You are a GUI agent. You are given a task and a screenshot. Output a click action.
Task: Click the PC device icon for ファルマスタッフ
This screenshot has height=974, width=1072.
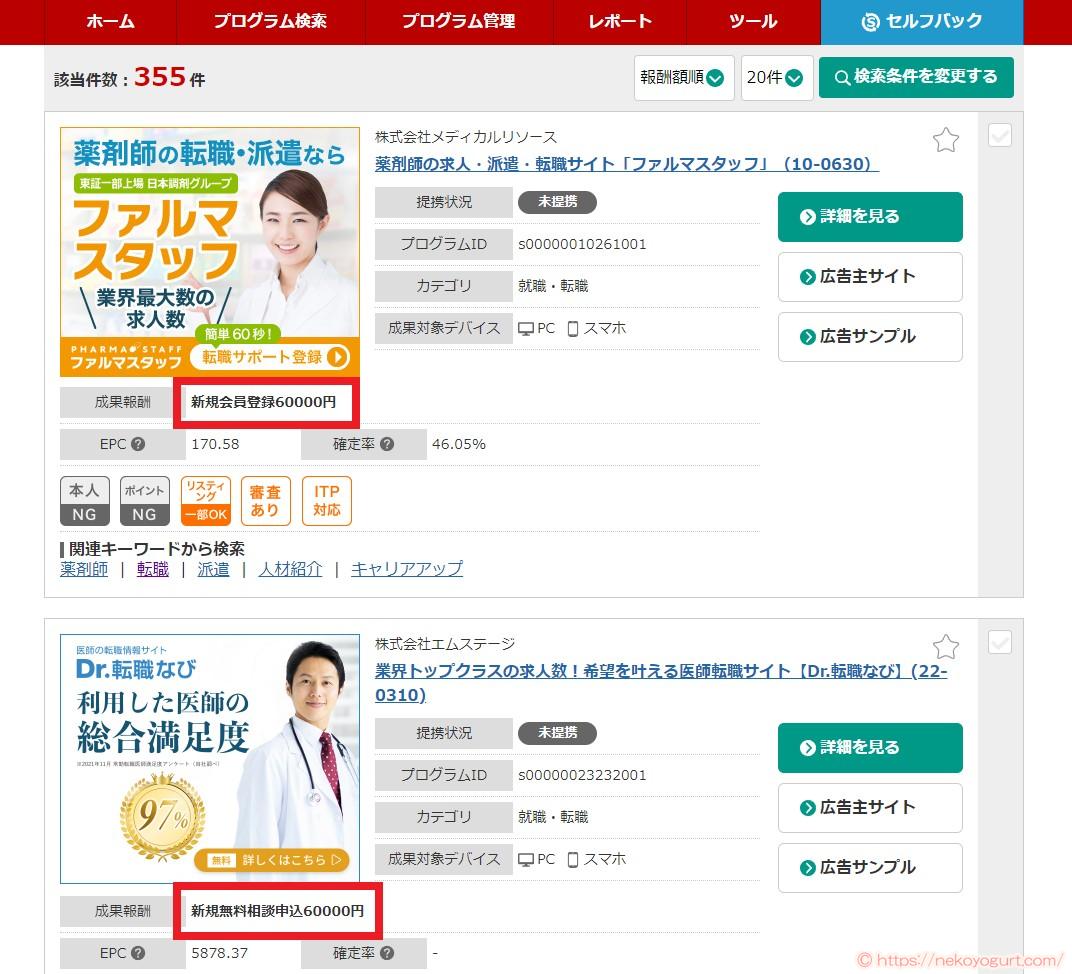tap(525, 327)
